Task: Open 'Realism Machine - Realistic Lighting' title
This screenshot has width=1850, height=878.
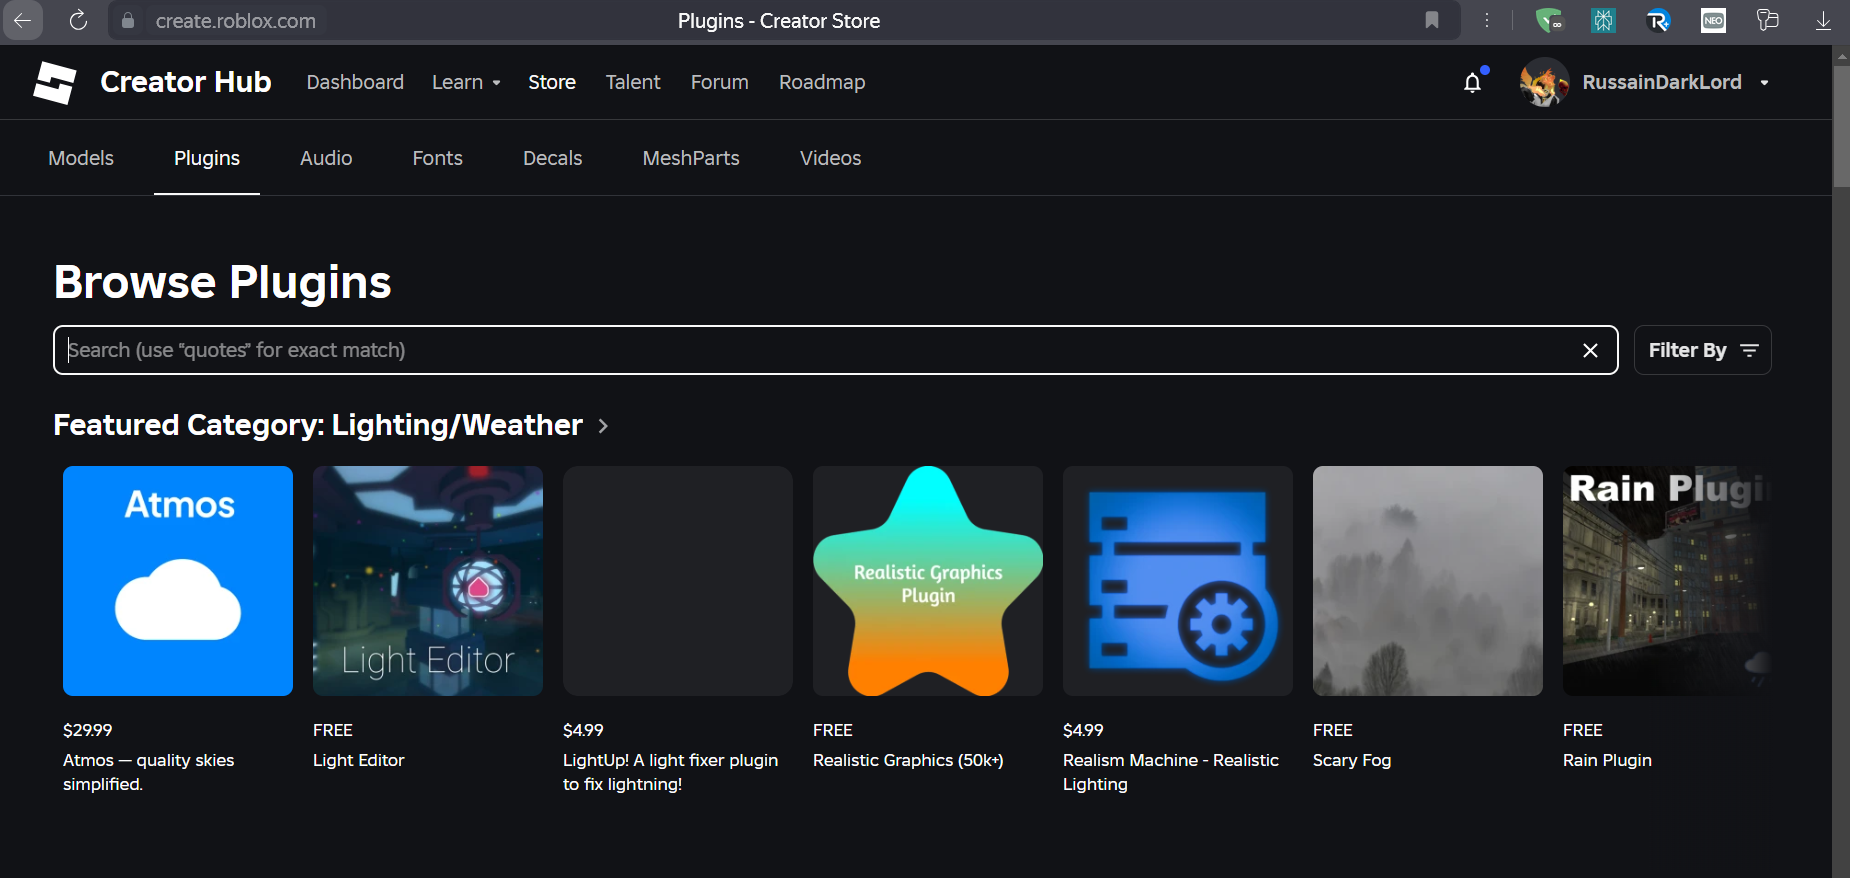Action: [1171, 772]
